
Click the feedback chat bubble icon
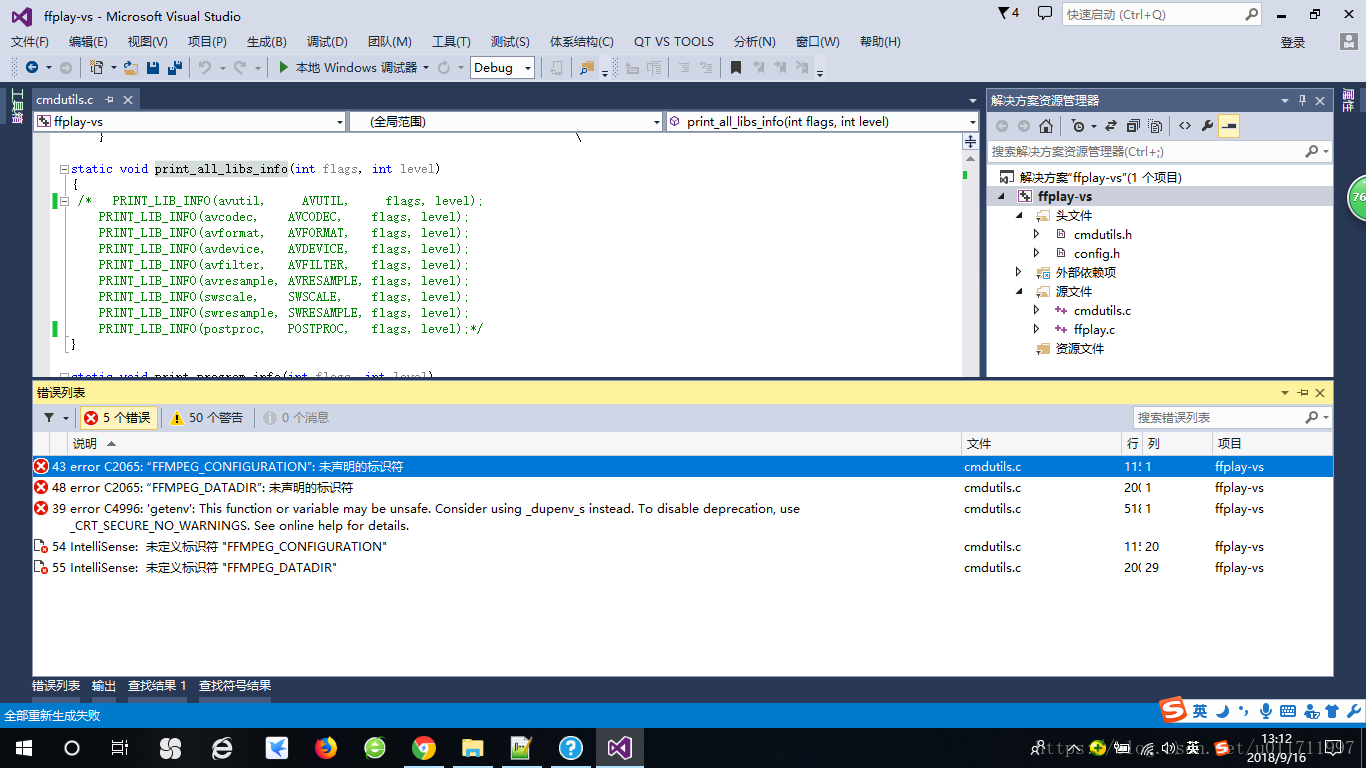click(1045, 13)
